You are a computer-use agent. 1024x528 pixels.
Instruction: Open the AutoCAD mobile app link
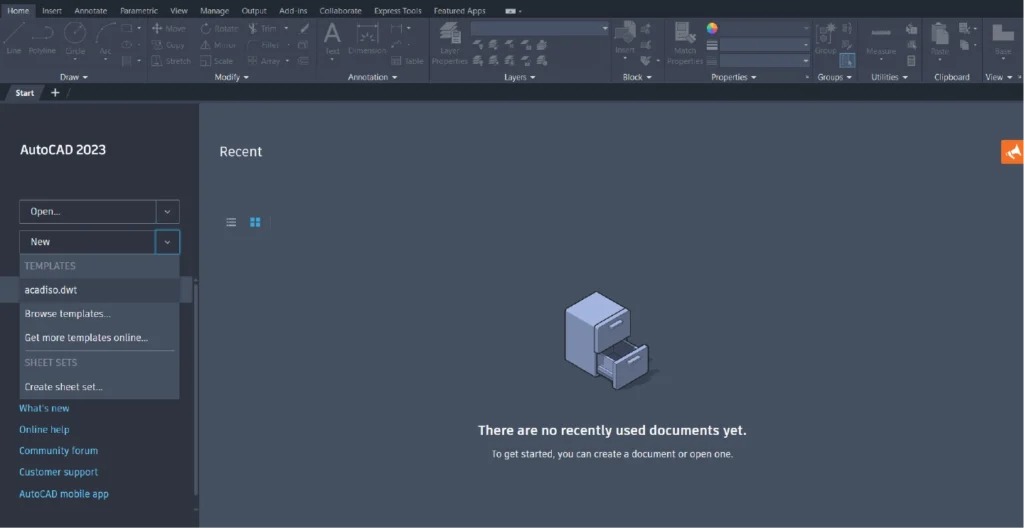pos(64,494)
